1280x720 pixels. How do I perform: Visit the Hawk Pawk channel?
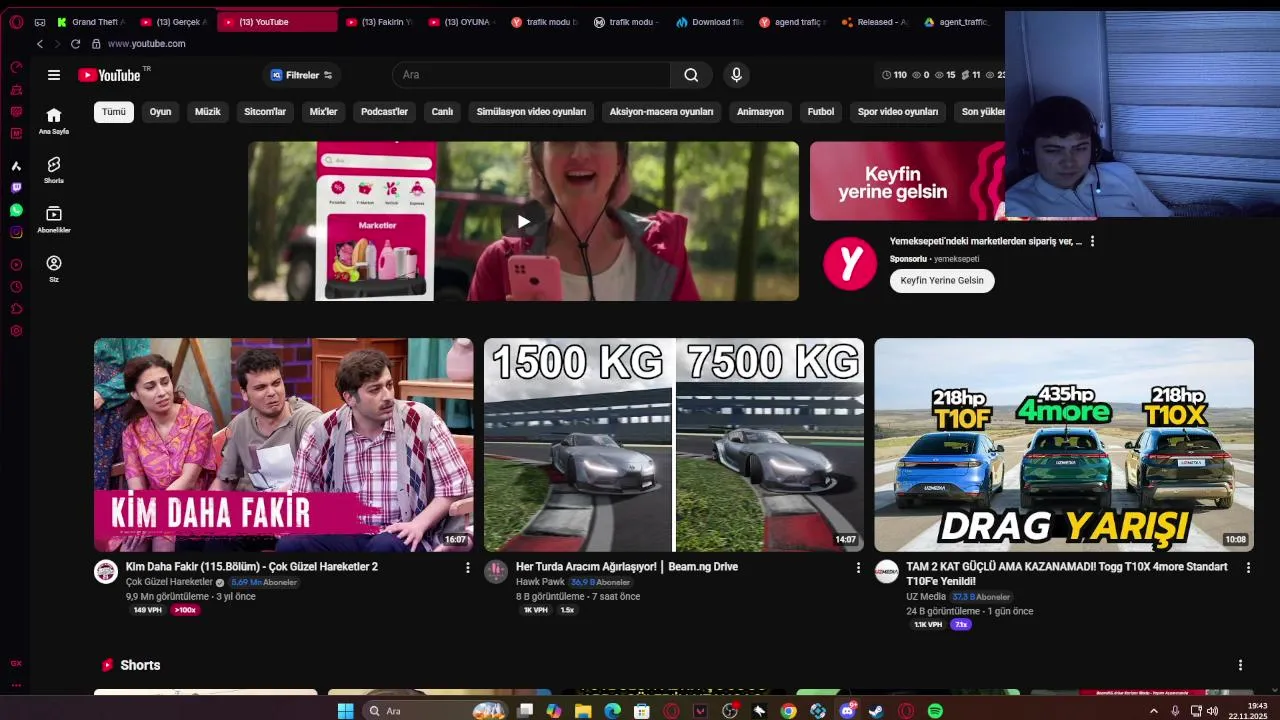540,582
